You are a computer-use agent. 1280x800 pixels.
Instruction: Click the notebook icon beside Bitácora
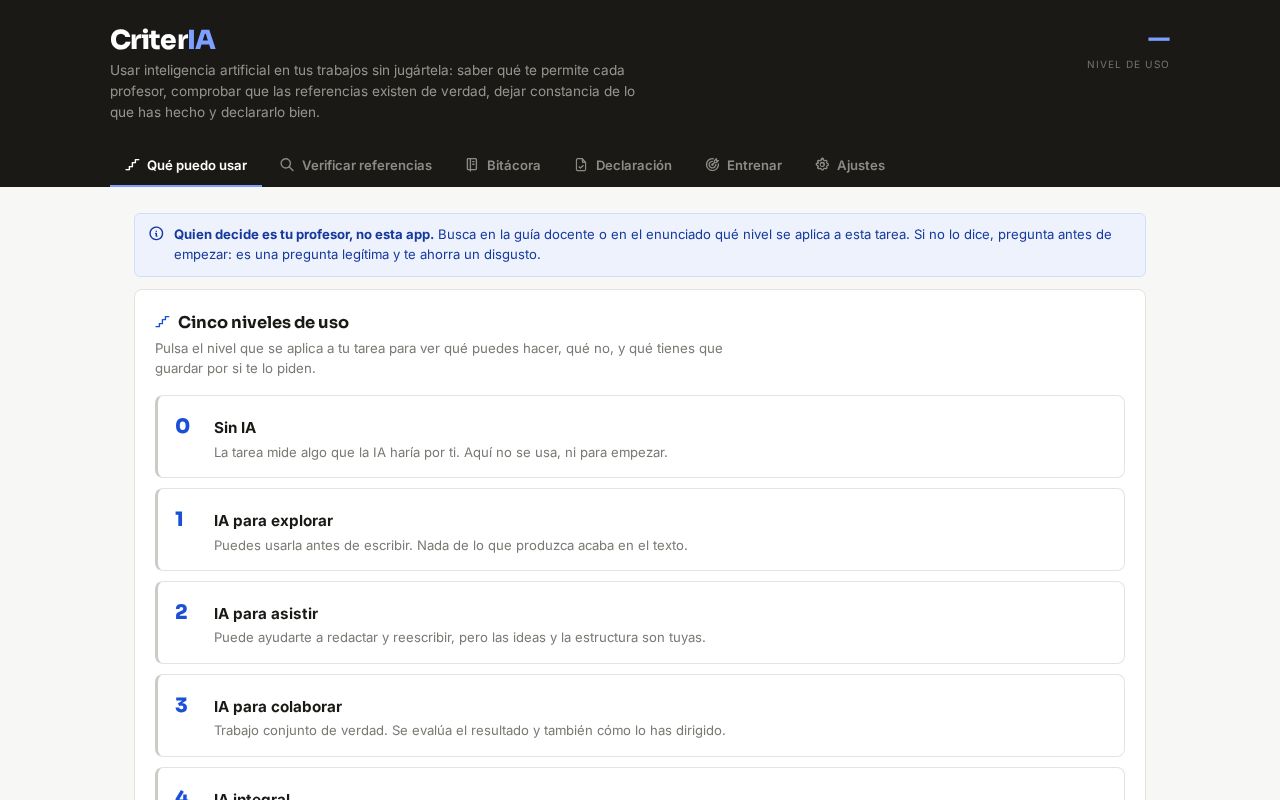point(472,165)
